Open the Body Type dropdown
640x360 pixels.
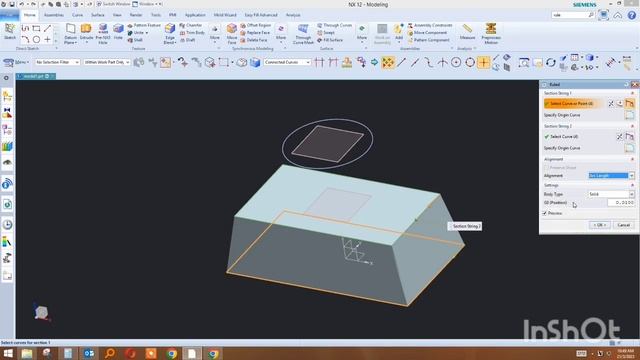pyautogui.click(x=611, y=194)
